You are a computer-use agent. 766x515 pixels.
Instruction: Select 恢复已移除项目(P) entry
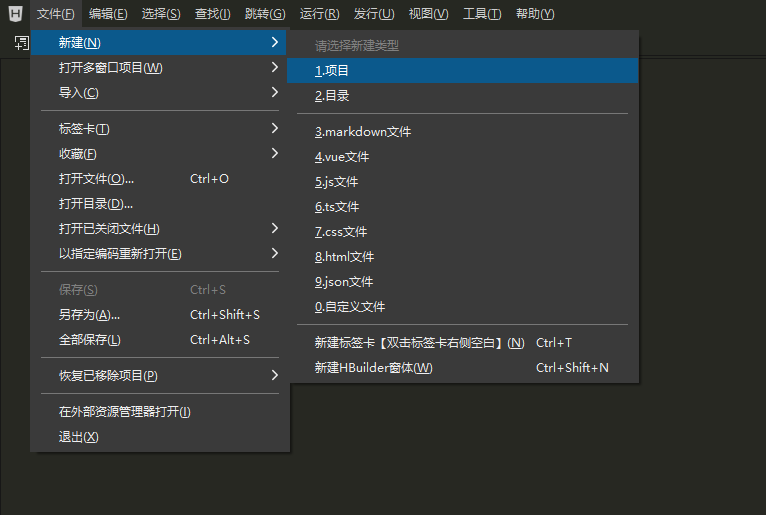click(x=160, y=375)
